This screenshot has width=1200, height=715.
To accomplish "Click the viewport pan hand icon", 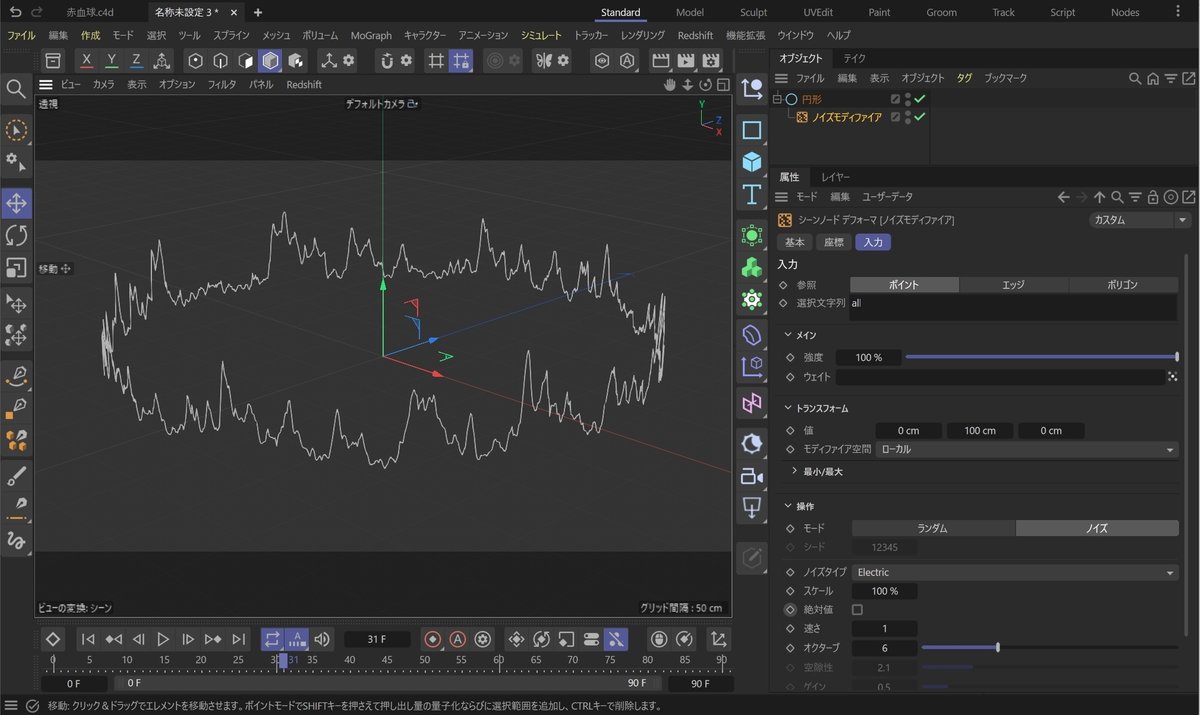I will point(671,85).
